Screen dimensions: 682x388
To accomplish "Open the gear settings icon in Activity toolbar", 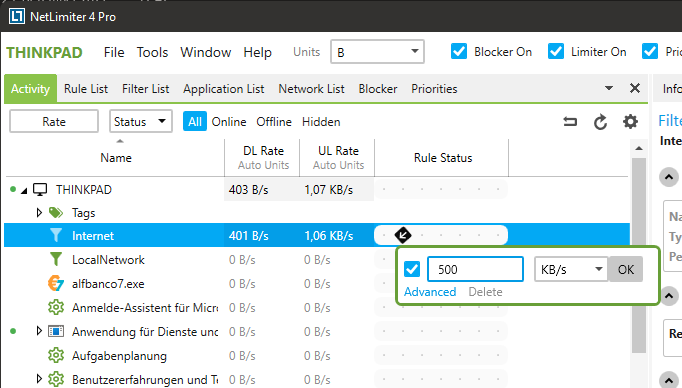I will click(x=630, y=122).
